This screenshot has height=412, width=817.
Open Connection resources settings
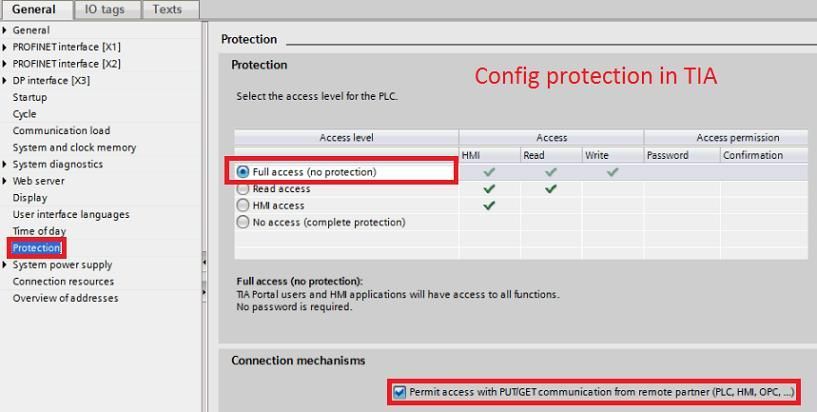tap(63, 282)
